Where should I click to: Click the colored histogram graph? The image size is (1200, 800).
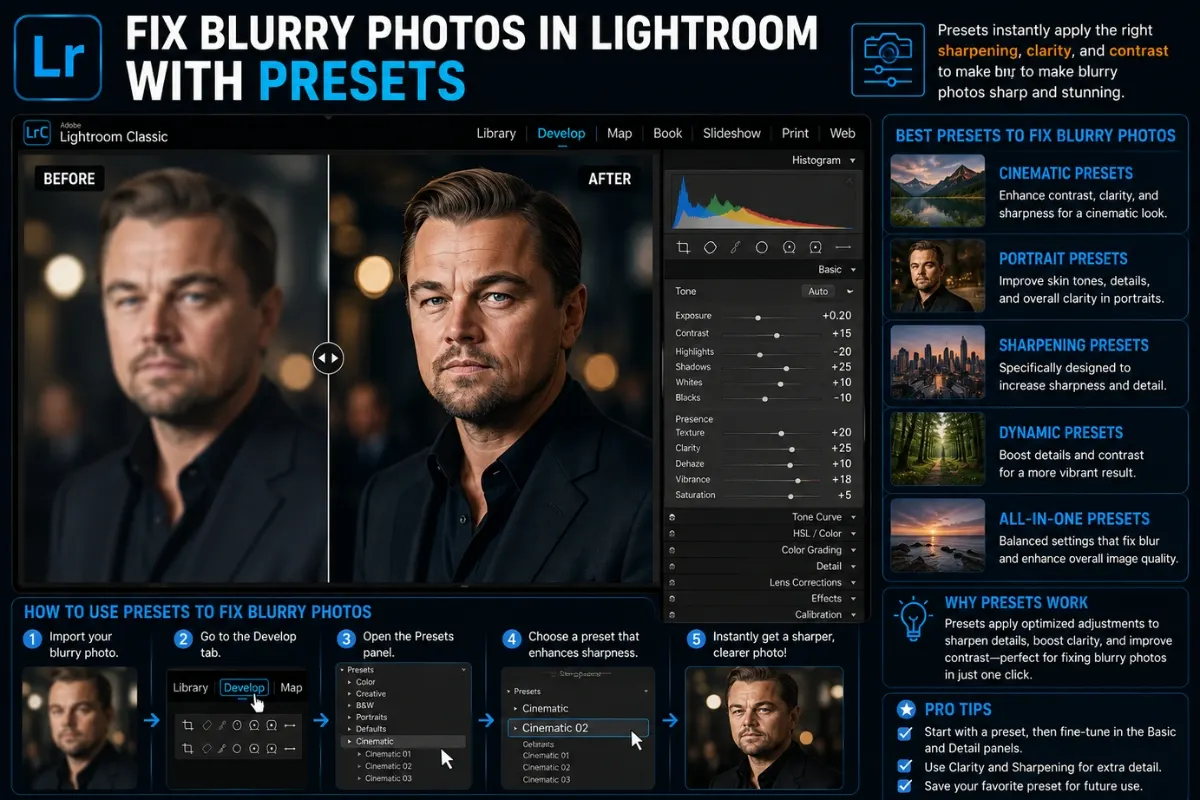coord(762,202)
